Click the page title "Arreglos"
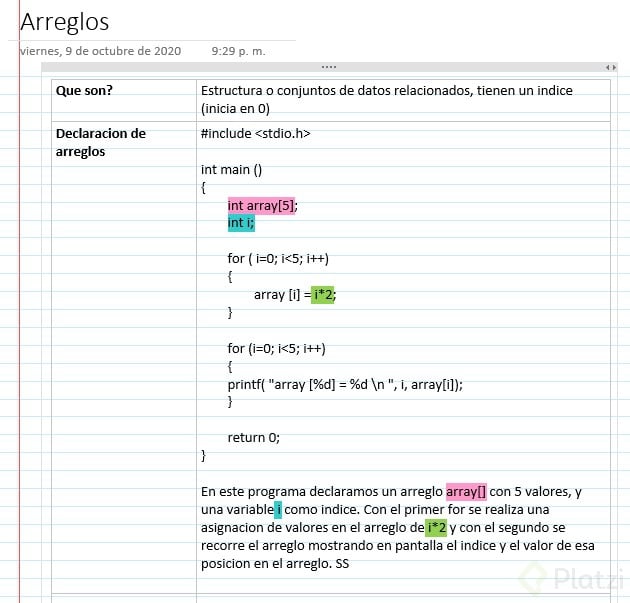The image size is (630, 603). point(65,22)
